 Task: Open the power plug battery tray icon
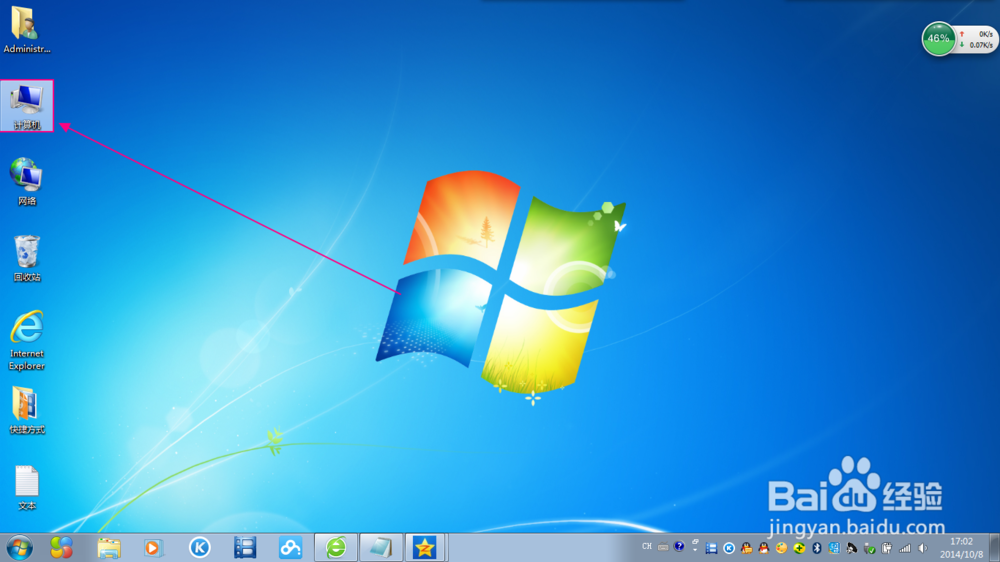pos(886,548)
